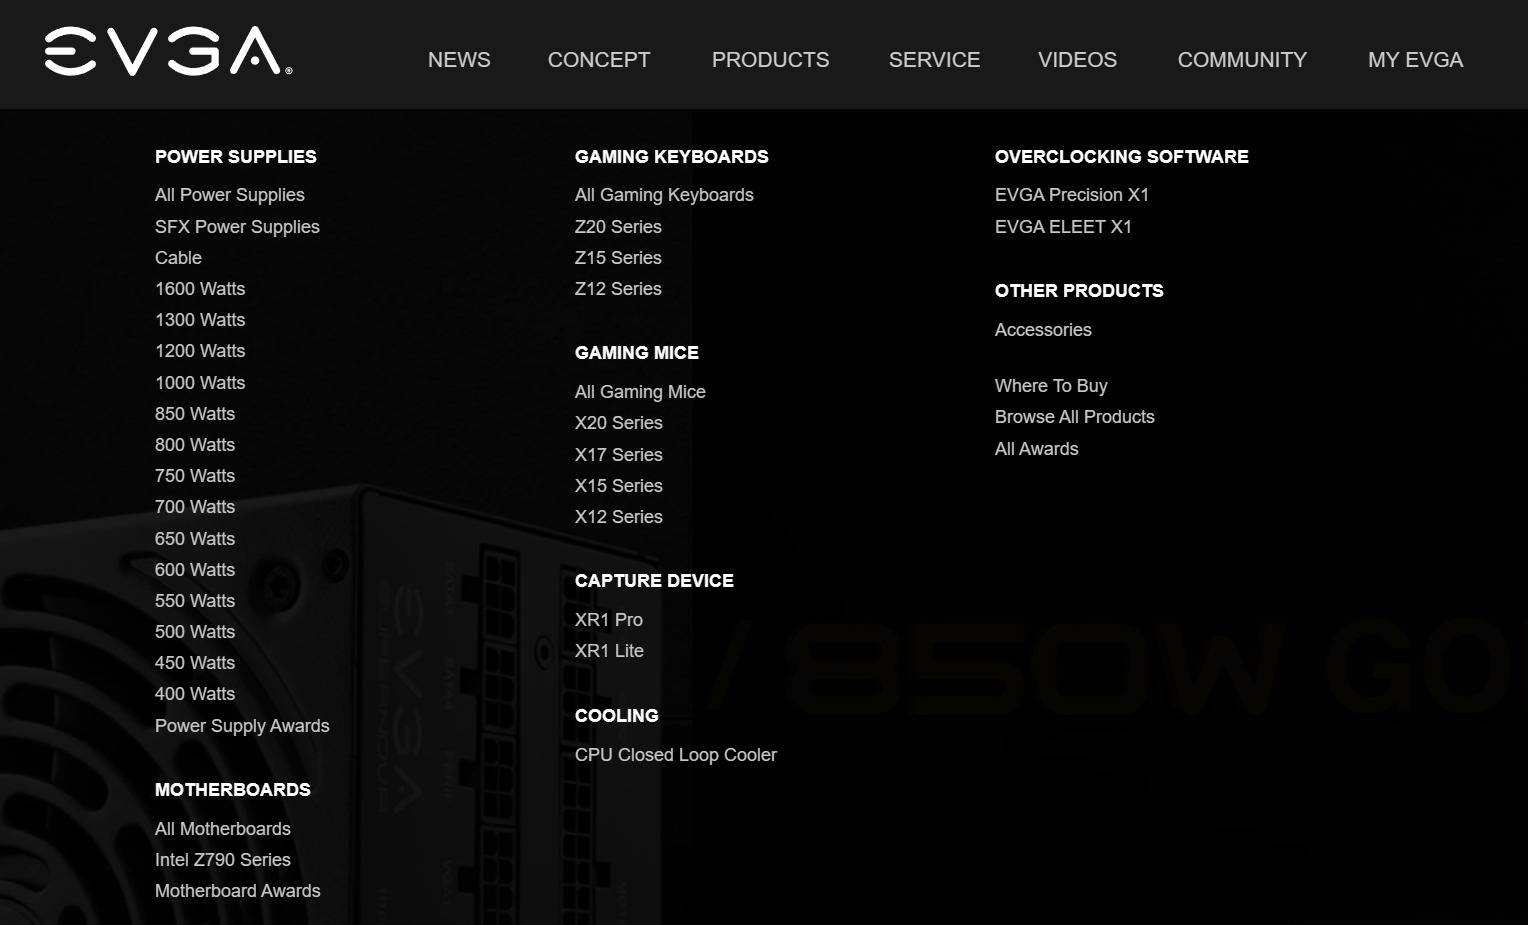Image resolution: width=1528 pixels, height=925 pixels.
Task: Open SFX Power Supplies link
Action: [237, 227]
